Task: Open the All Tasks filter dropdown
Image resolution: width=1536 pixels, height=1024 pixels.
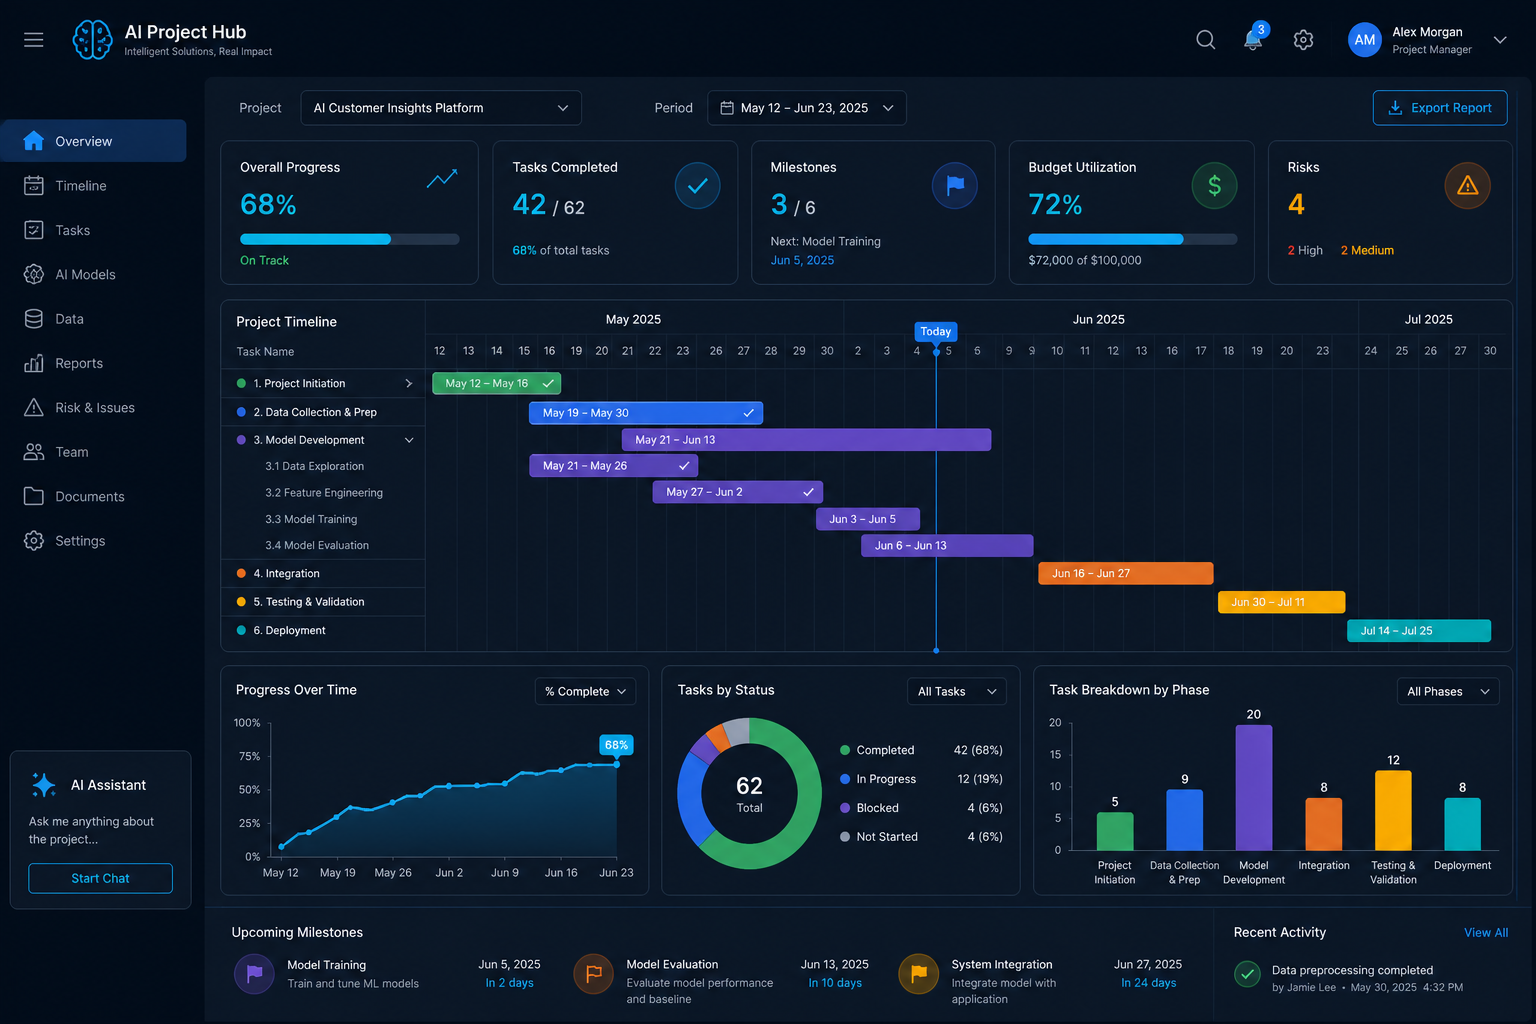Action: point(957,691)
